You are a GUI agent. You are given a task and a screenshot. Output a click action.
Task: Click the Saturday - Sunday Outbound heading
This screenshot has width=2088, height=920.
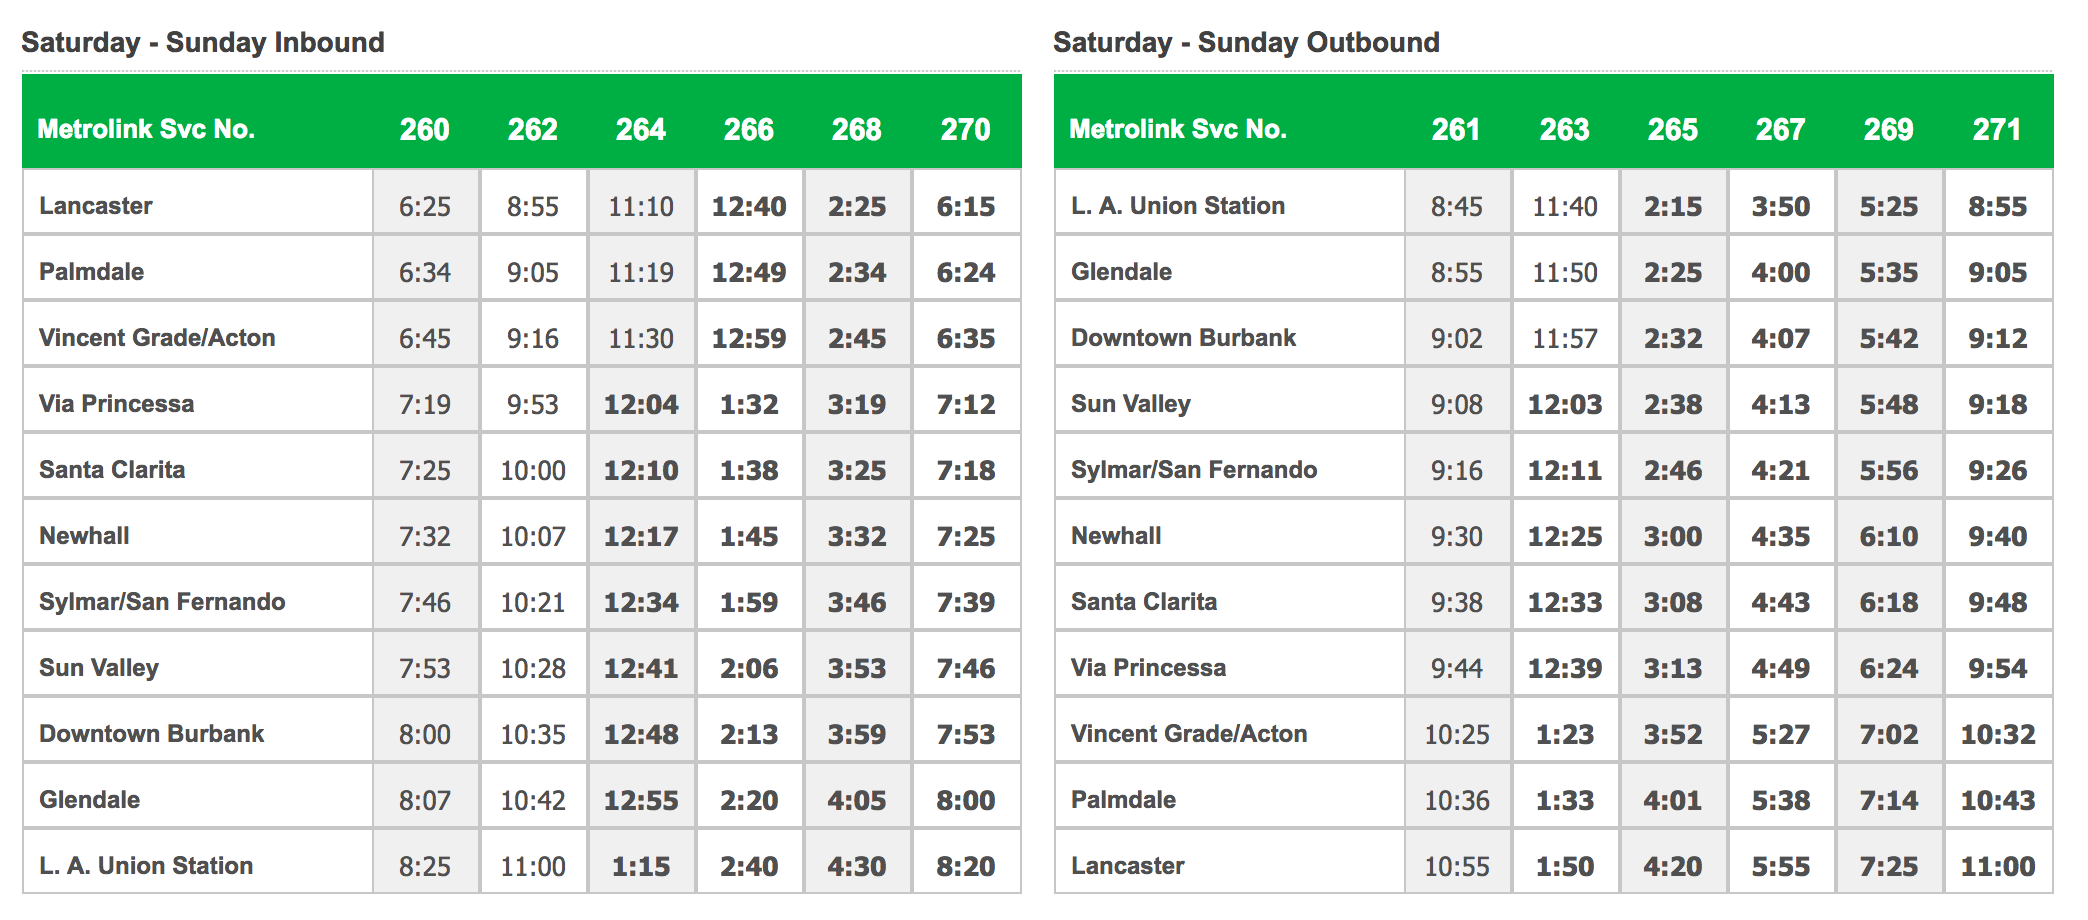(x=1246, y=42)
